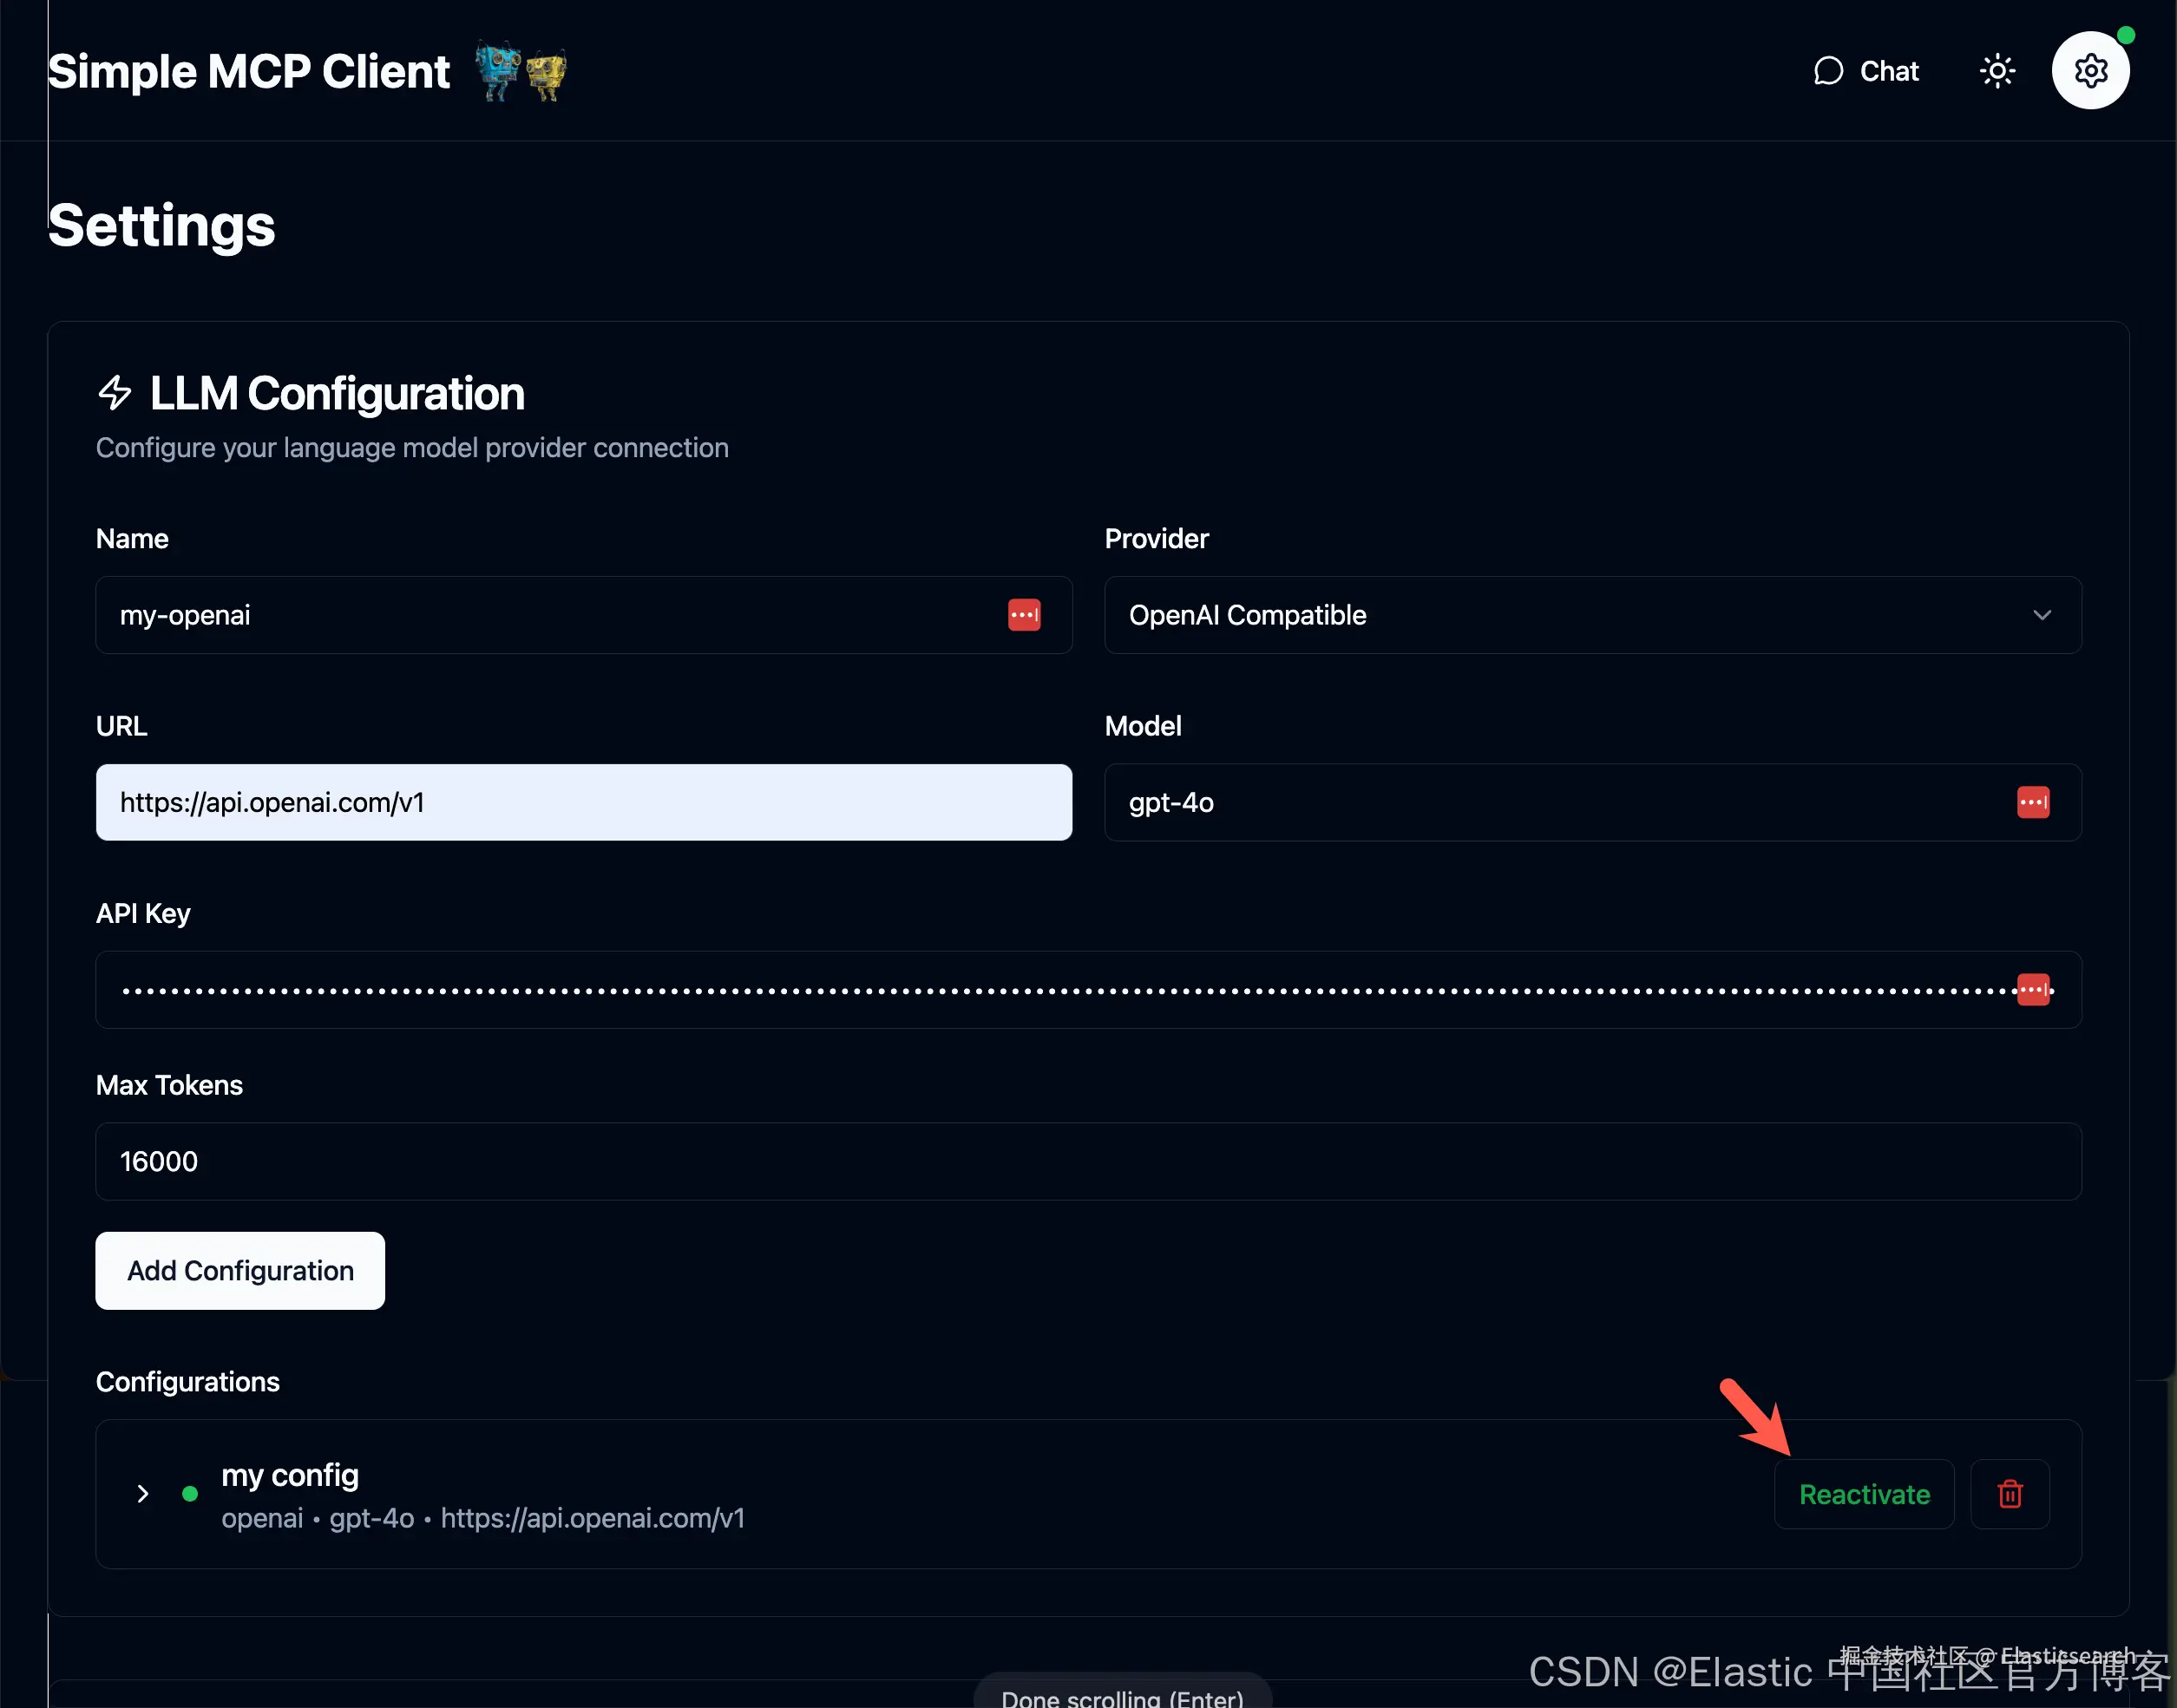Click password manager icon in API Key field
The width and height of the screenshot is (2177, 1708).
(2032, 990)
